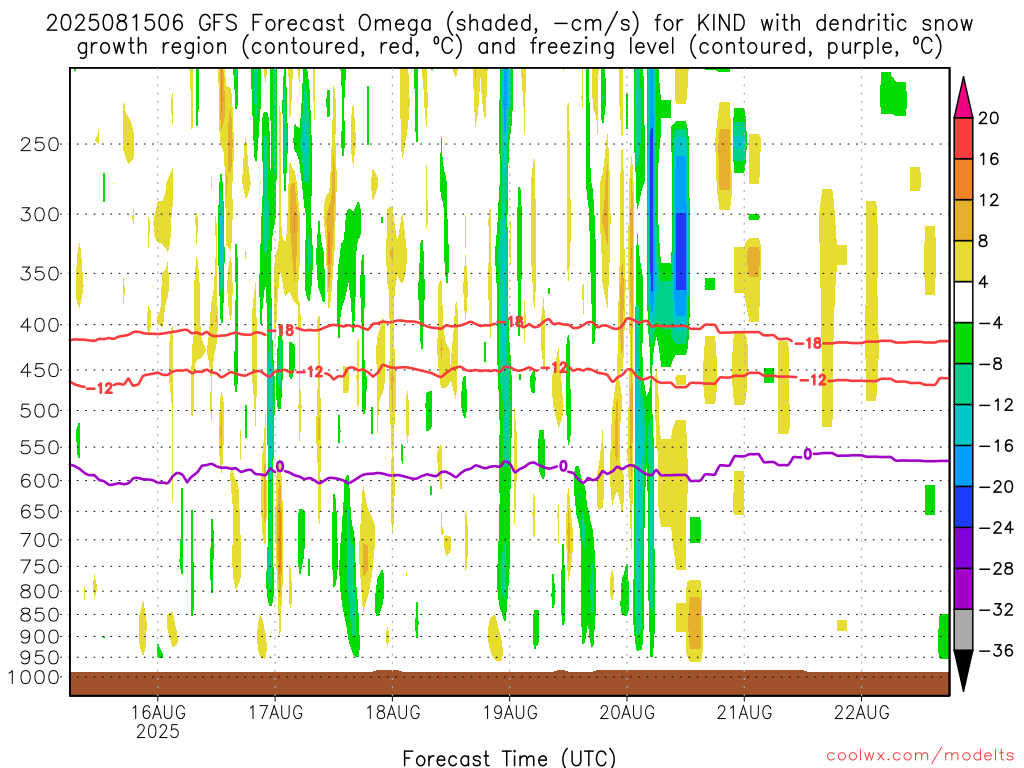Click the light blue -16 to -20 swatch
Image resolution: width=1024 pixels, height=768 pixels.
click(963, 466)
